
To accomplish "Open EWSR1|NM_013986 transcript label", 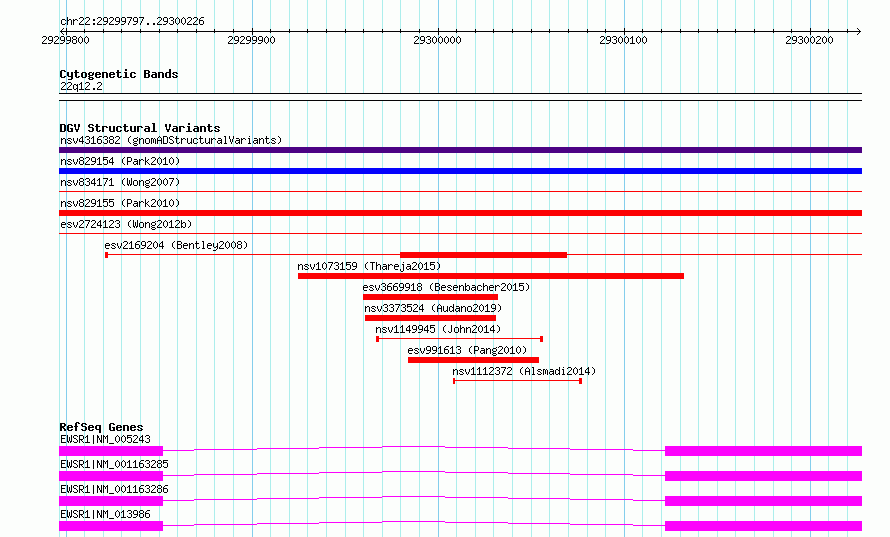I will pos(105,514).
